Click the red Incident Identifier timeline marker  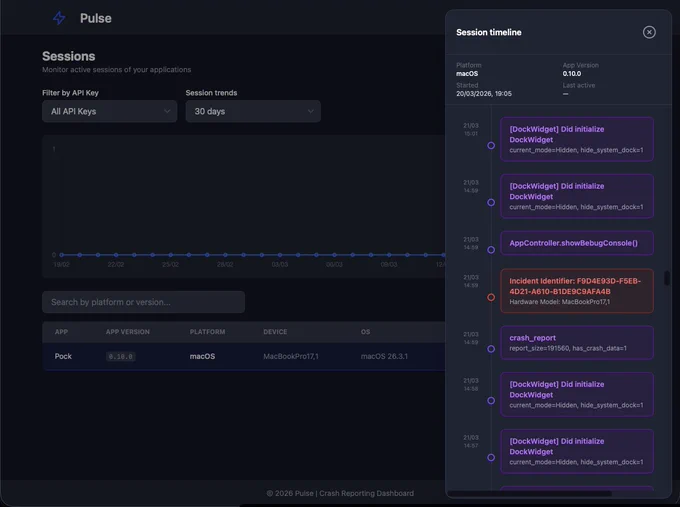[x=491, y=297]
